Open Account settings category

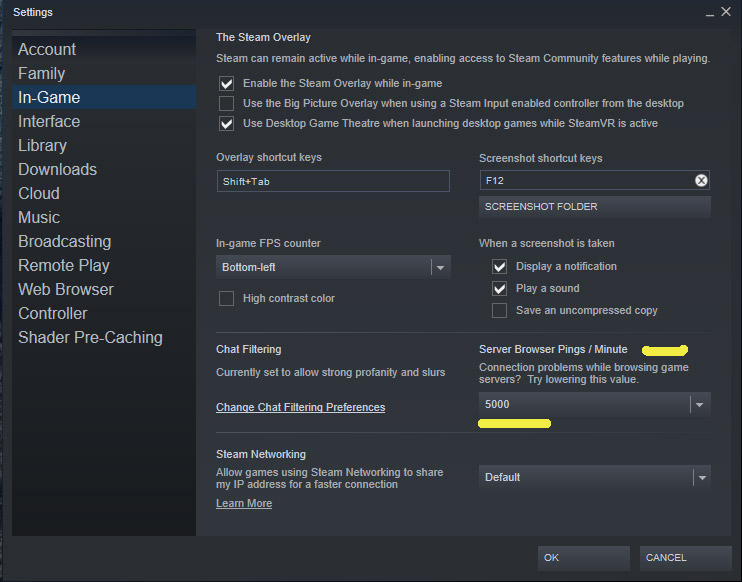click(104, 49)
